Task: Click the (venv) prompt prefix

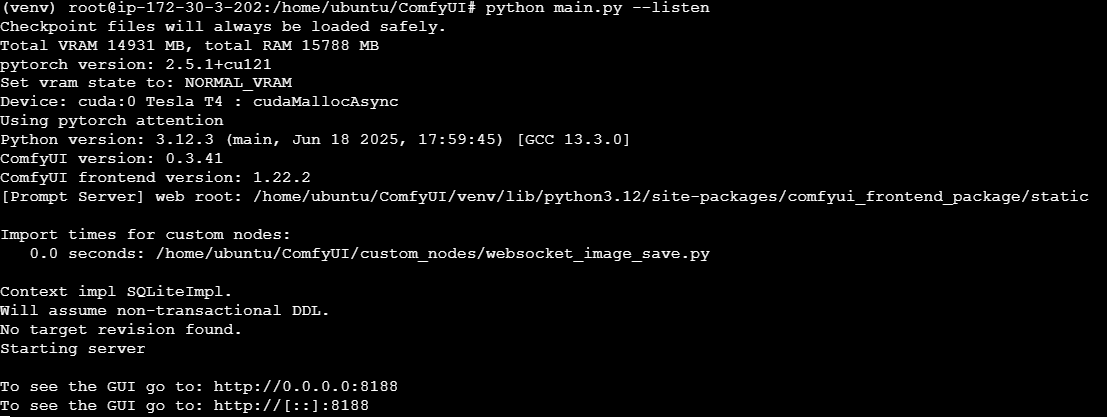Action: (x=30, y=8)
